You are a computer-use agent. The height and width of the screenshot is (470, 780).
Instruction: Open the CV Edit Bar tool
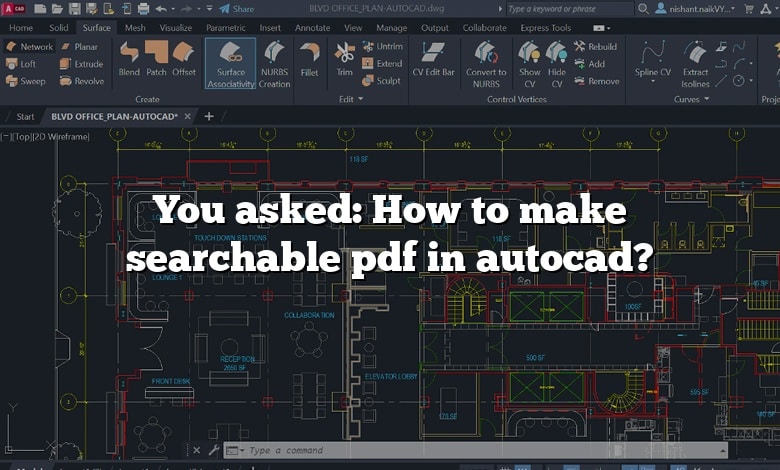pos(433,59)
